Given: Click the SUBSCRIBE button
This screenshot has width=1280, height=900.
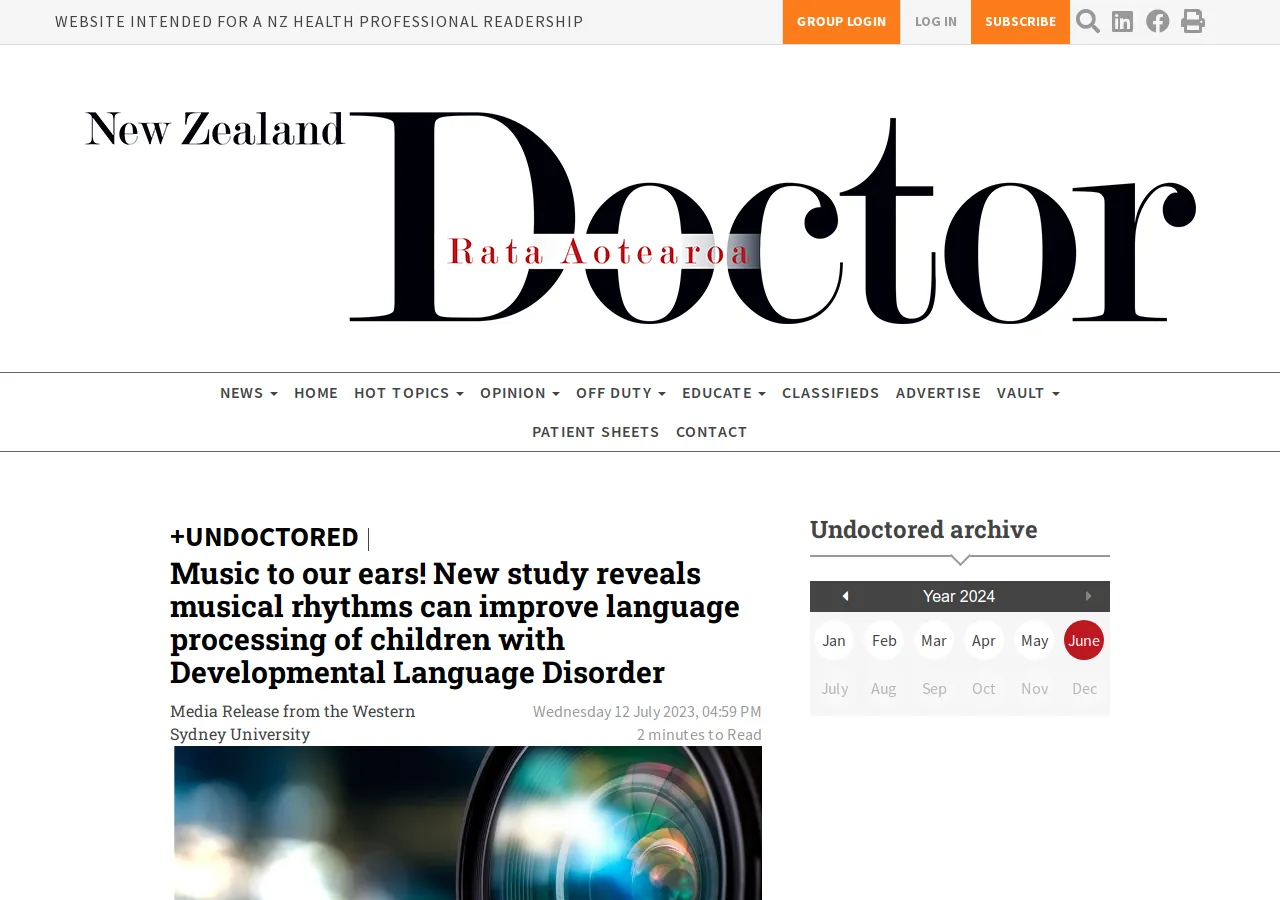Looking at the screenshot, I should click(1020, 21).
